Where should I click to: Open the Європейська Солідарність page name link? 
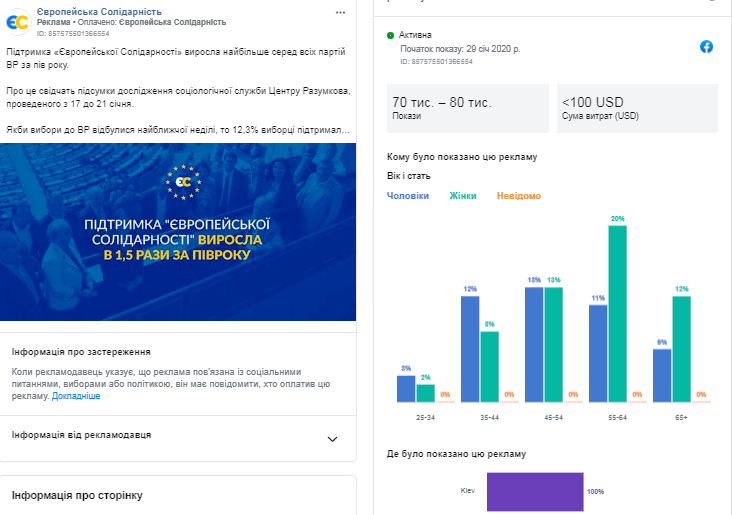click(99, 12)
